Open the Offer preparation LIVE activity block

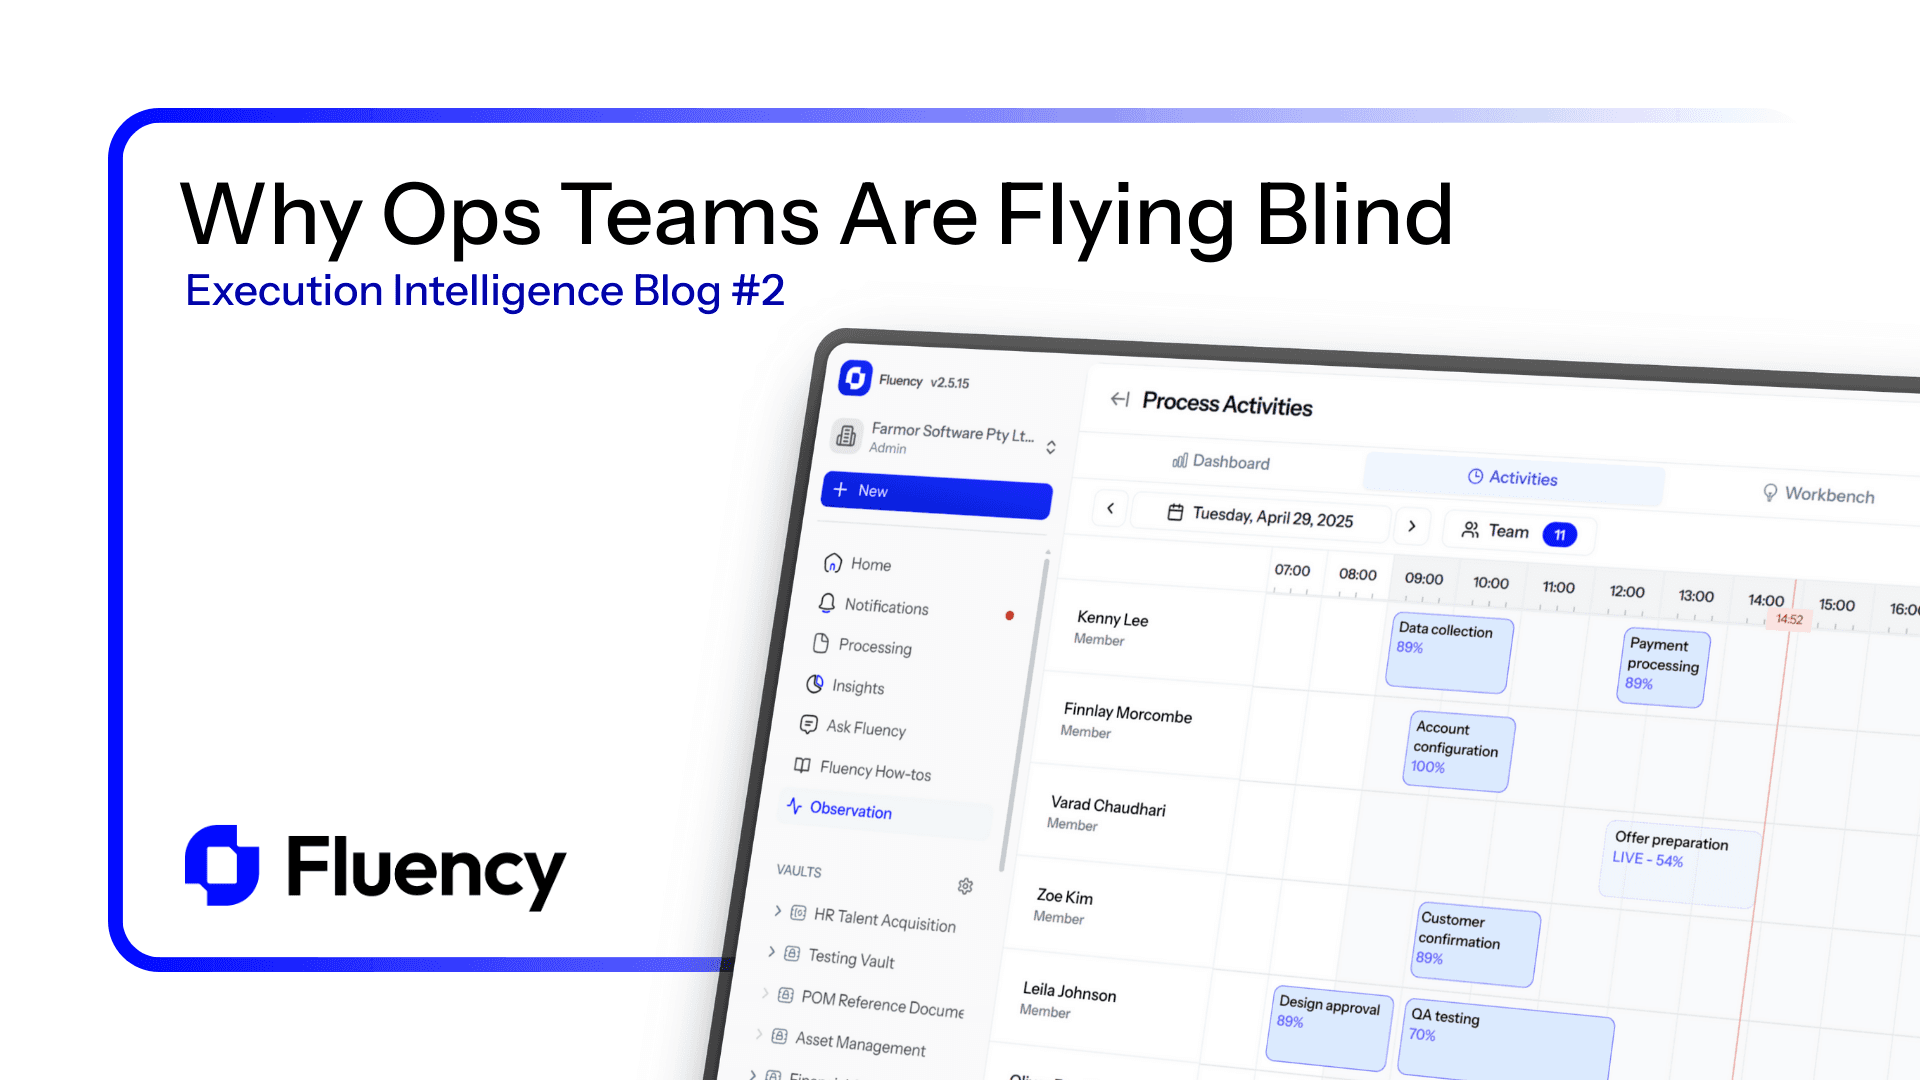[1680, 866]
